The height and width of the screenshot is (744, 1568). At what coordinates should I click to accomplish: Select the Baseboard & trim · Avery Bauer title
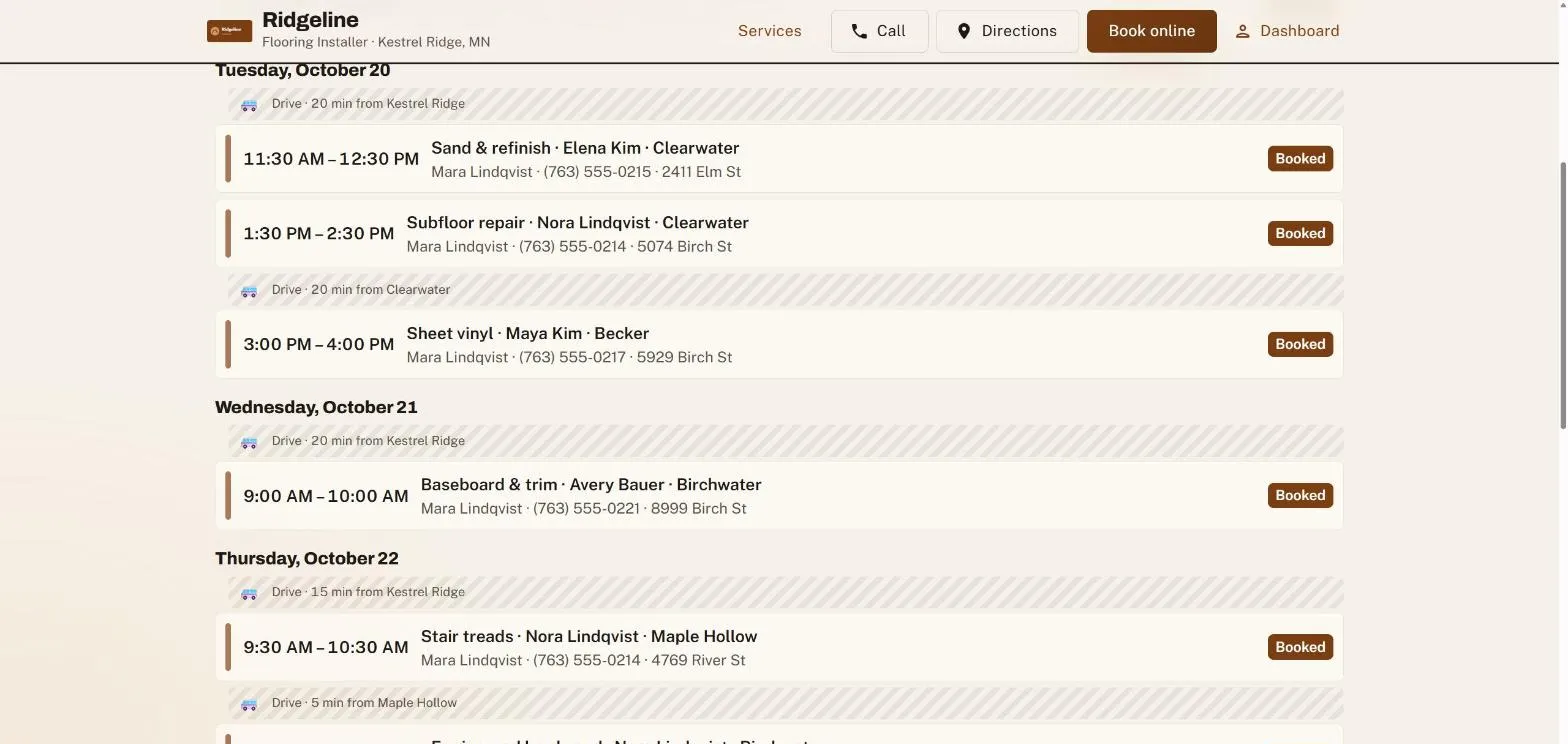(x=591, y=485)
